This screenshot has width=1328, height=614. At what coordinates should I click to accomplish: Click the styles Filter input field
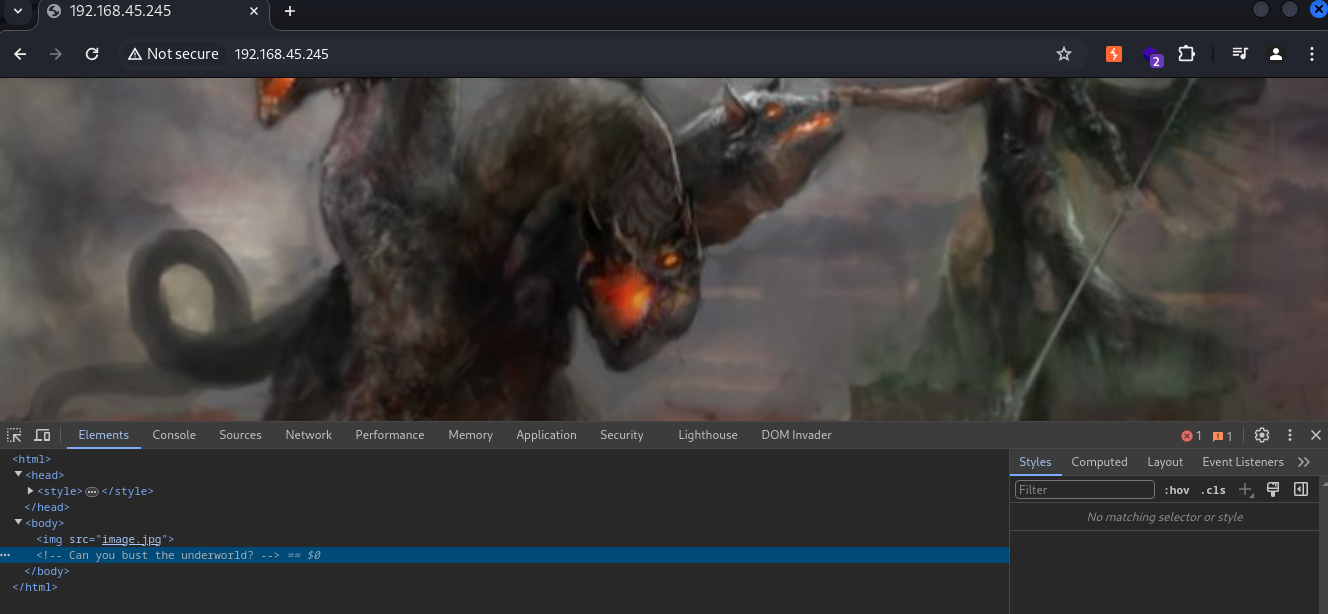click(x=1085, y=490)
